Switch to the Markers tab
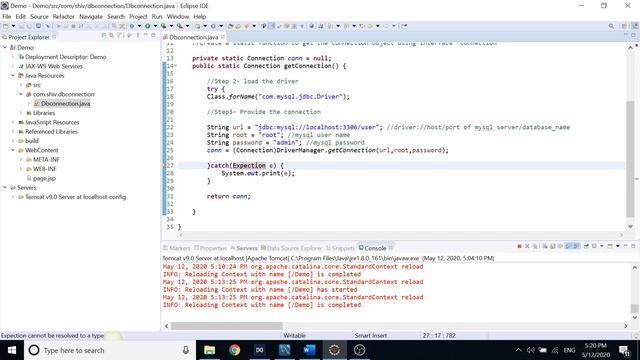The width and height of the screenshot is (640, 360). pyautogui.click(x=176, y=248)
